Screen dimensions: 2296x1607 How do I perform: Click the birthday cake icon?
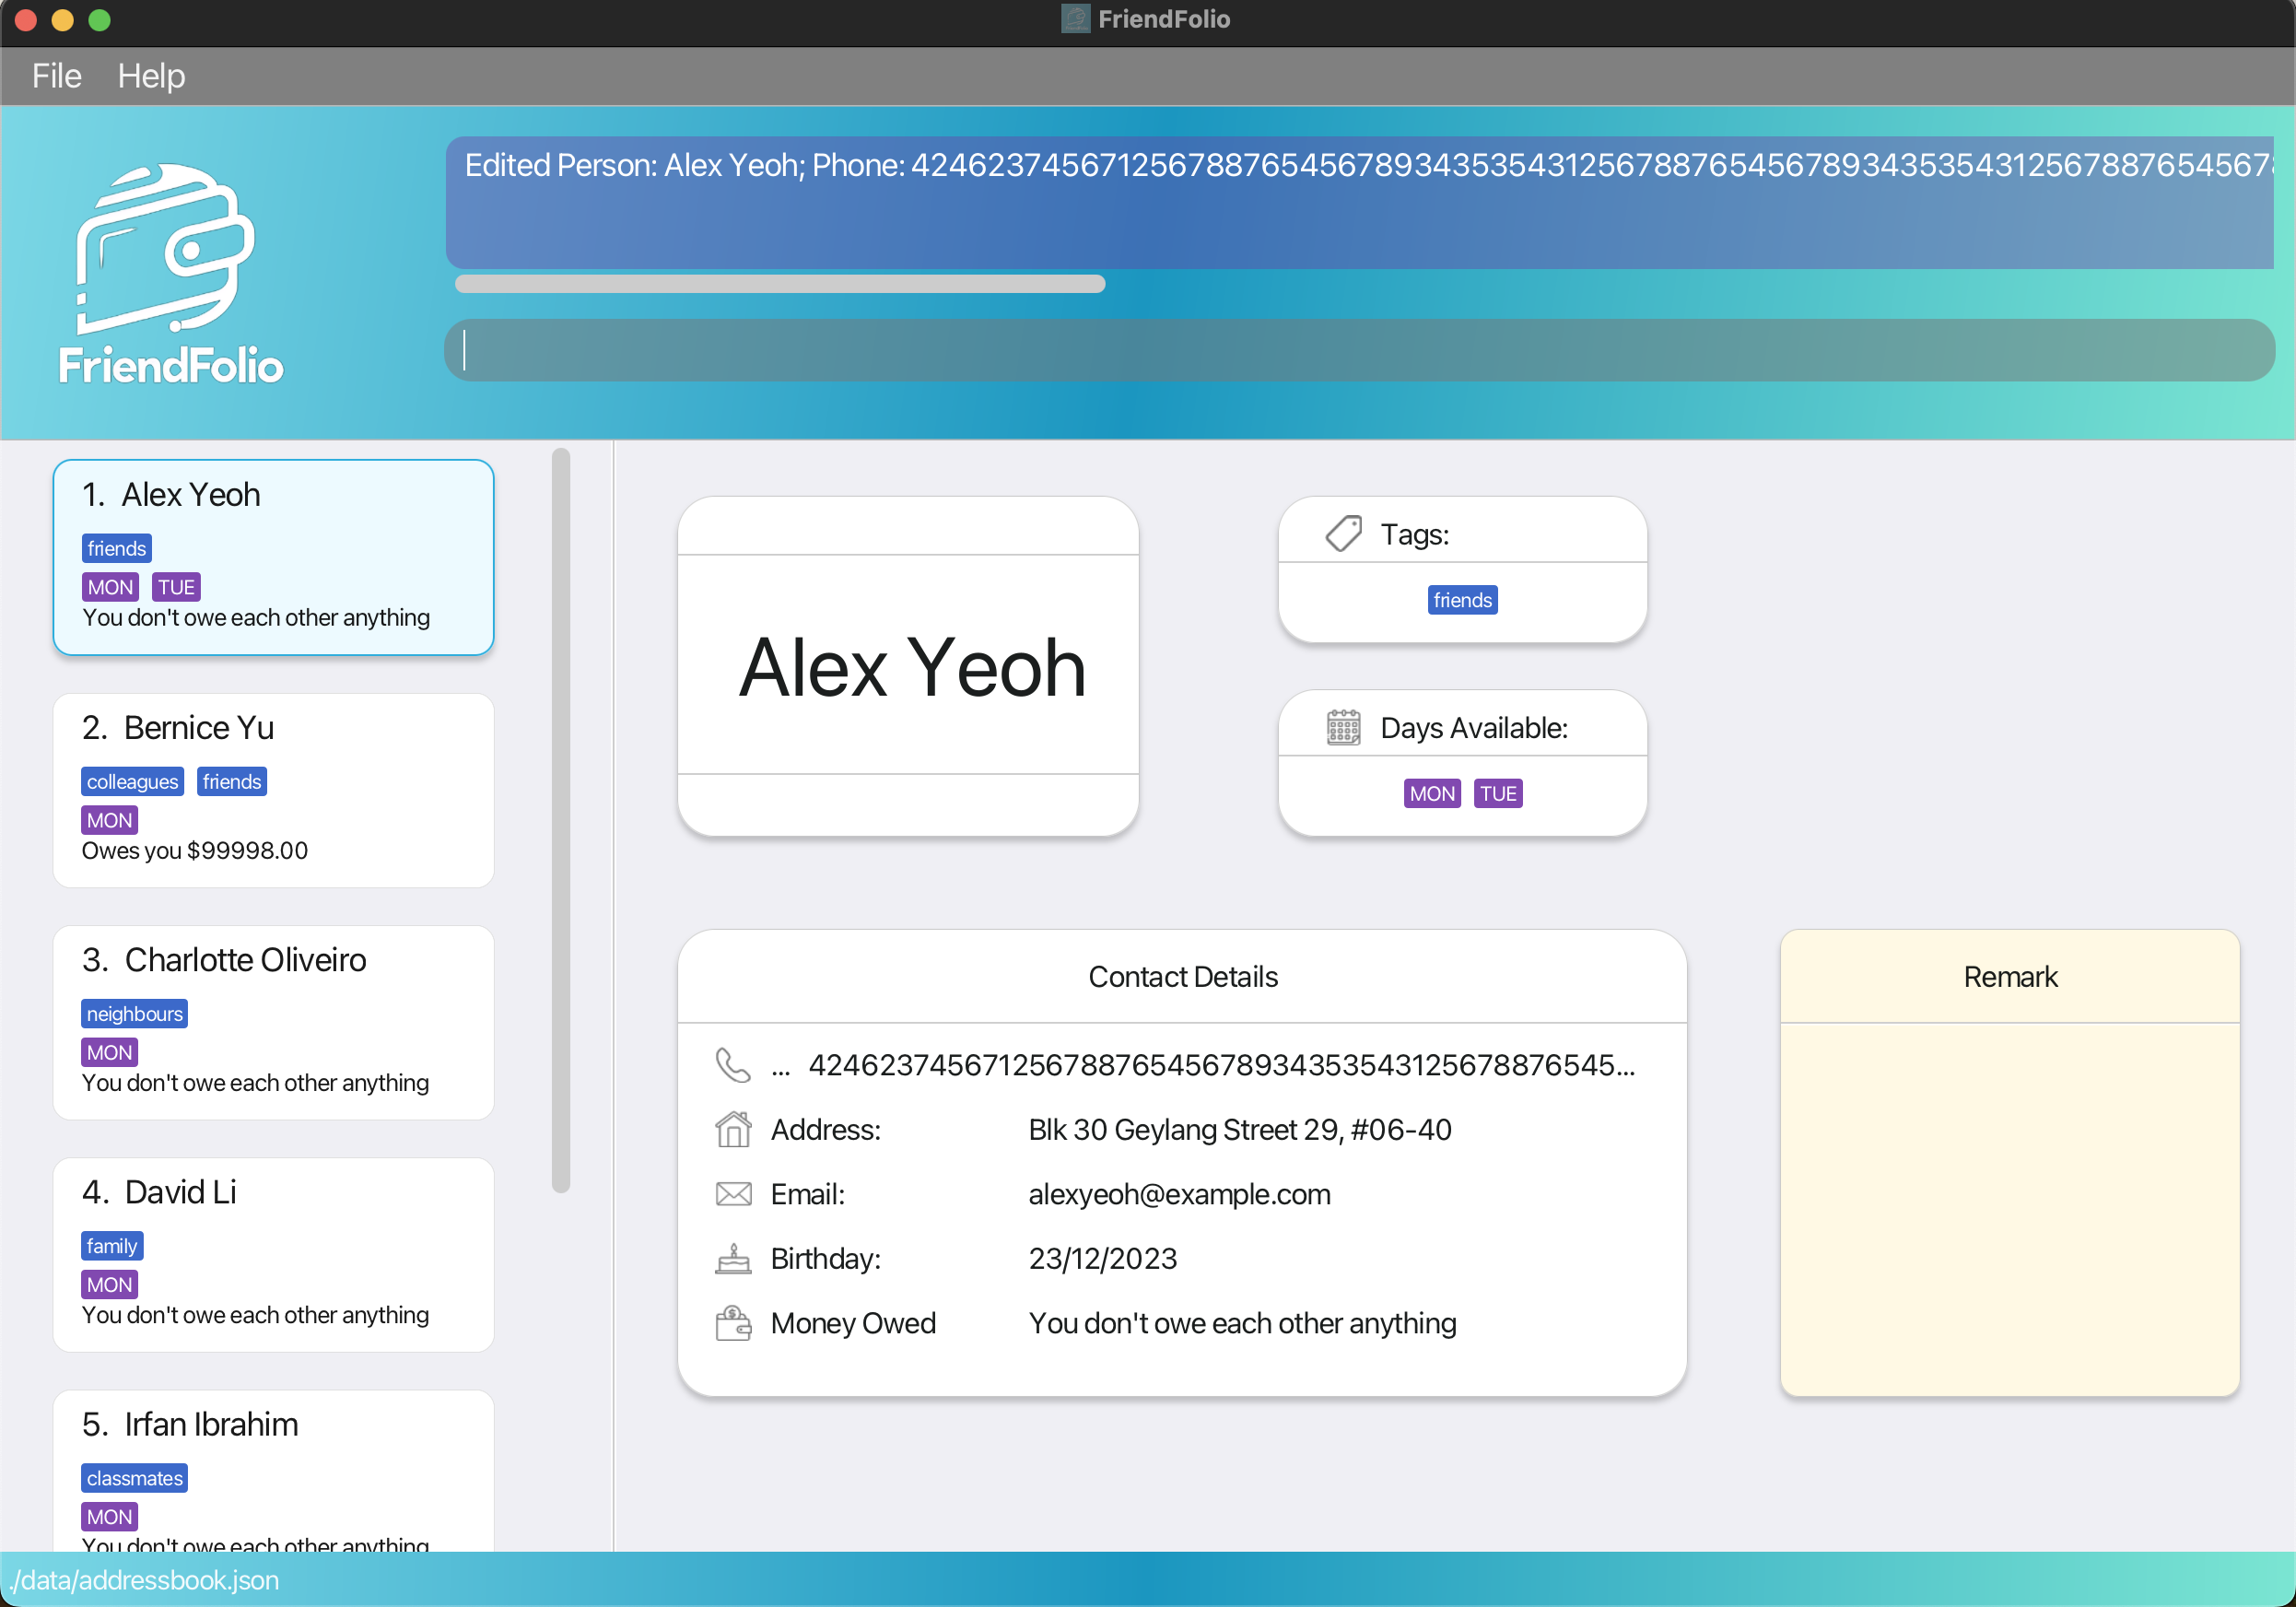point(732,1258)
